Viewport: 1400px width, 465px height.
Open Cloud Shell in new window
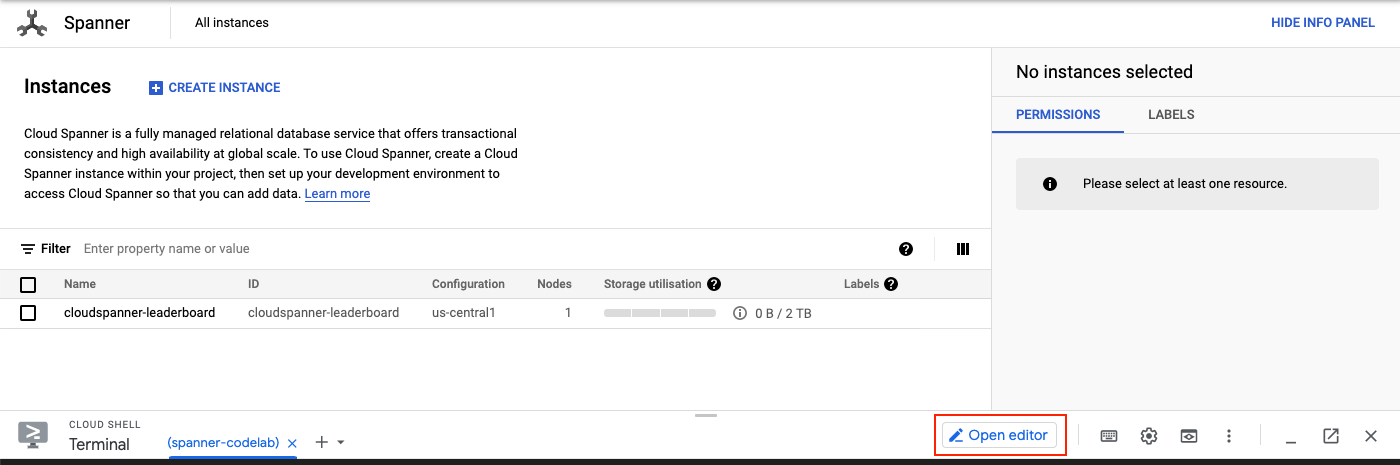[x=1331, y=436]
